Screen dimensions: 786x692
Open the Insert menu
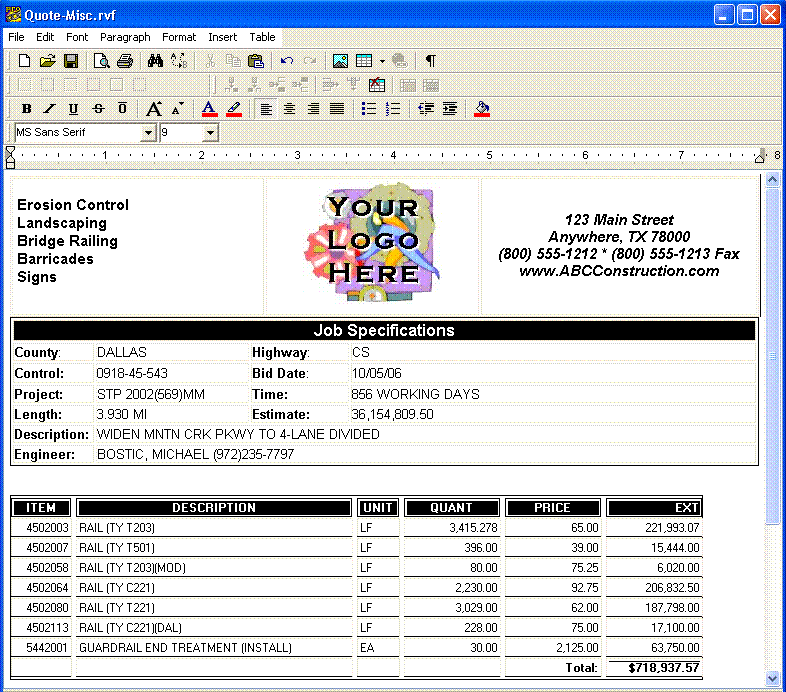pyautogui.click(x=223, y=37)
